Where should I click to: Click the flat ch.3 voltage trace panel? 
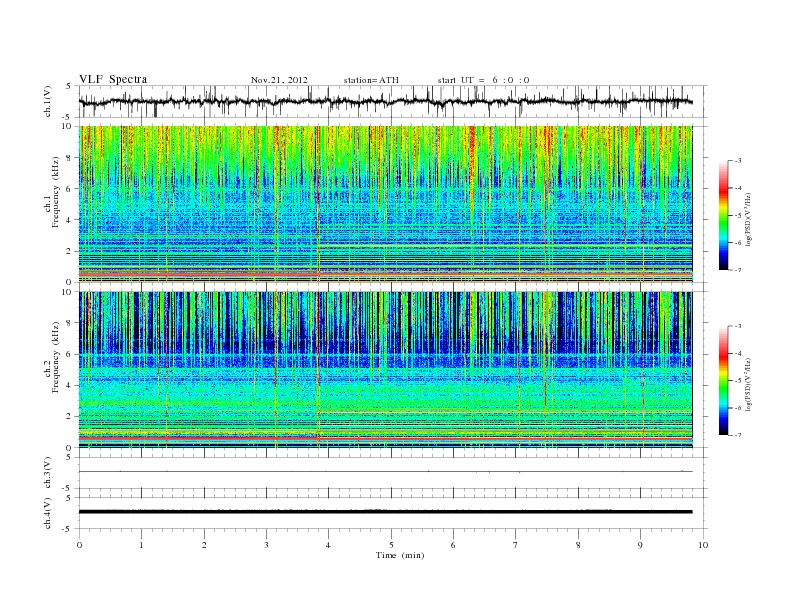[x=393, y=473]
